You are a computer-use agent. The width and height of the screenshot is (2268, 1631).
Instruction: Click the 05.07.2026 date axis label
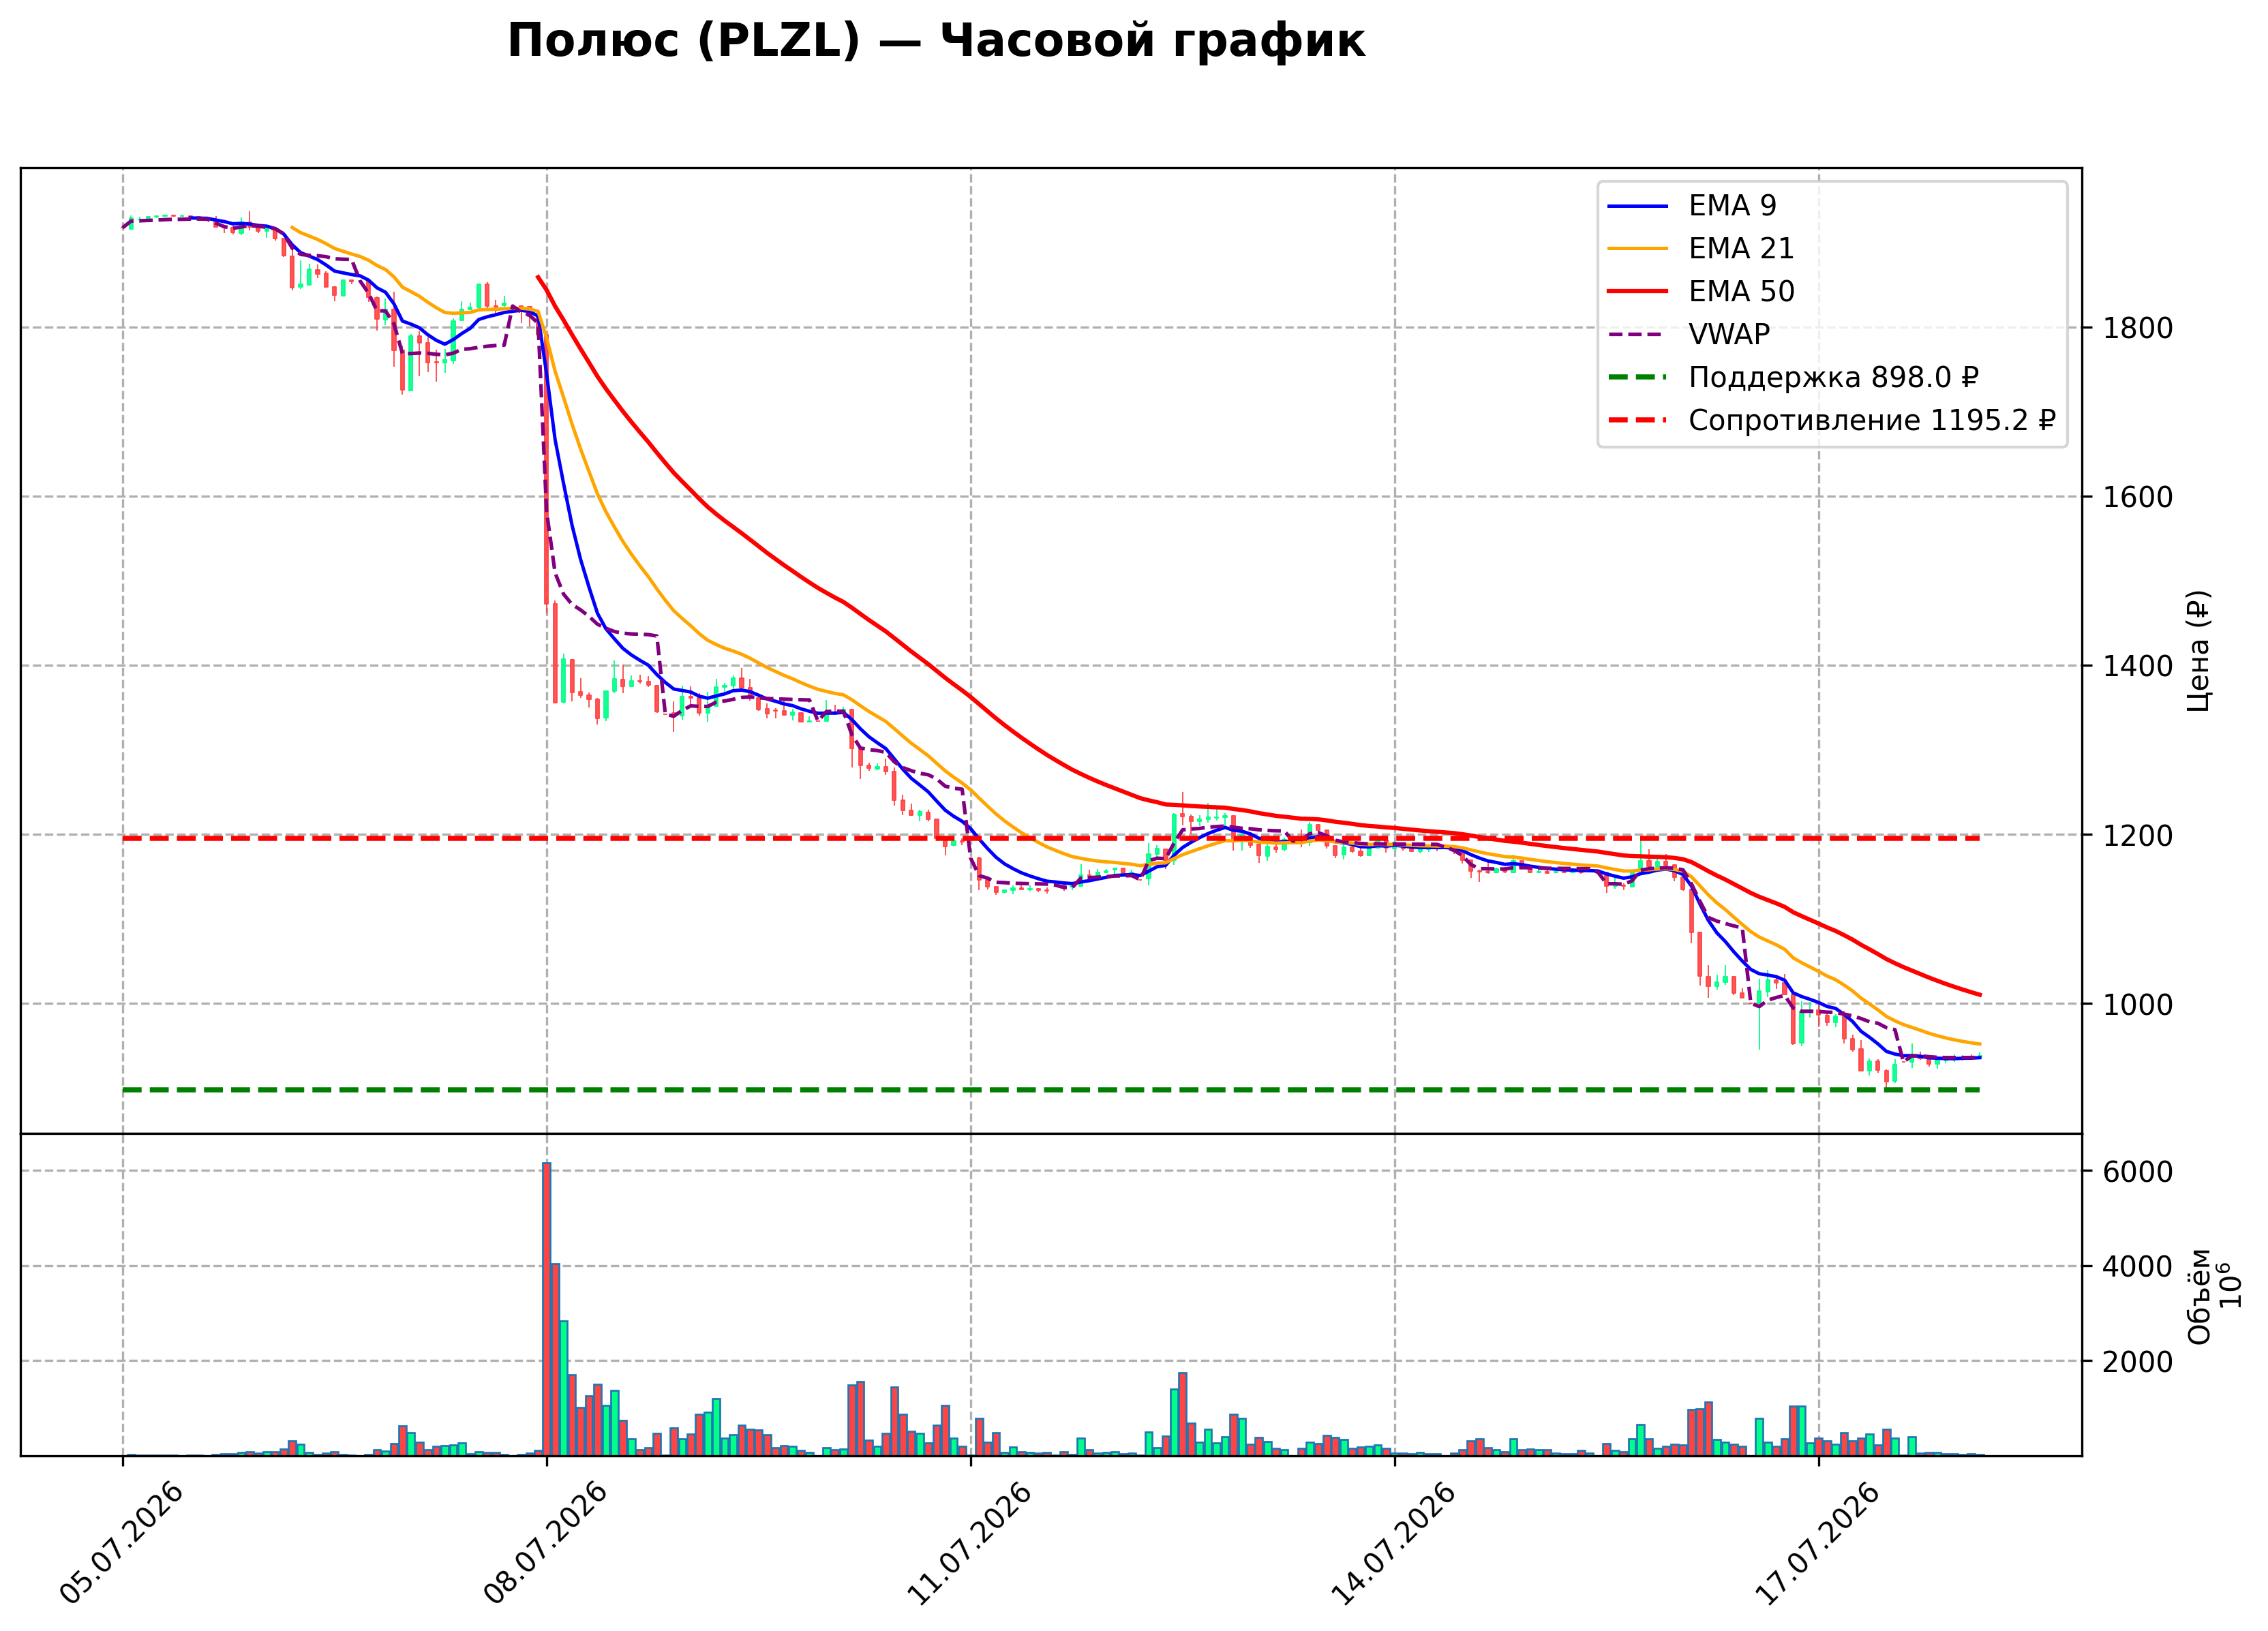[122, 1544]
